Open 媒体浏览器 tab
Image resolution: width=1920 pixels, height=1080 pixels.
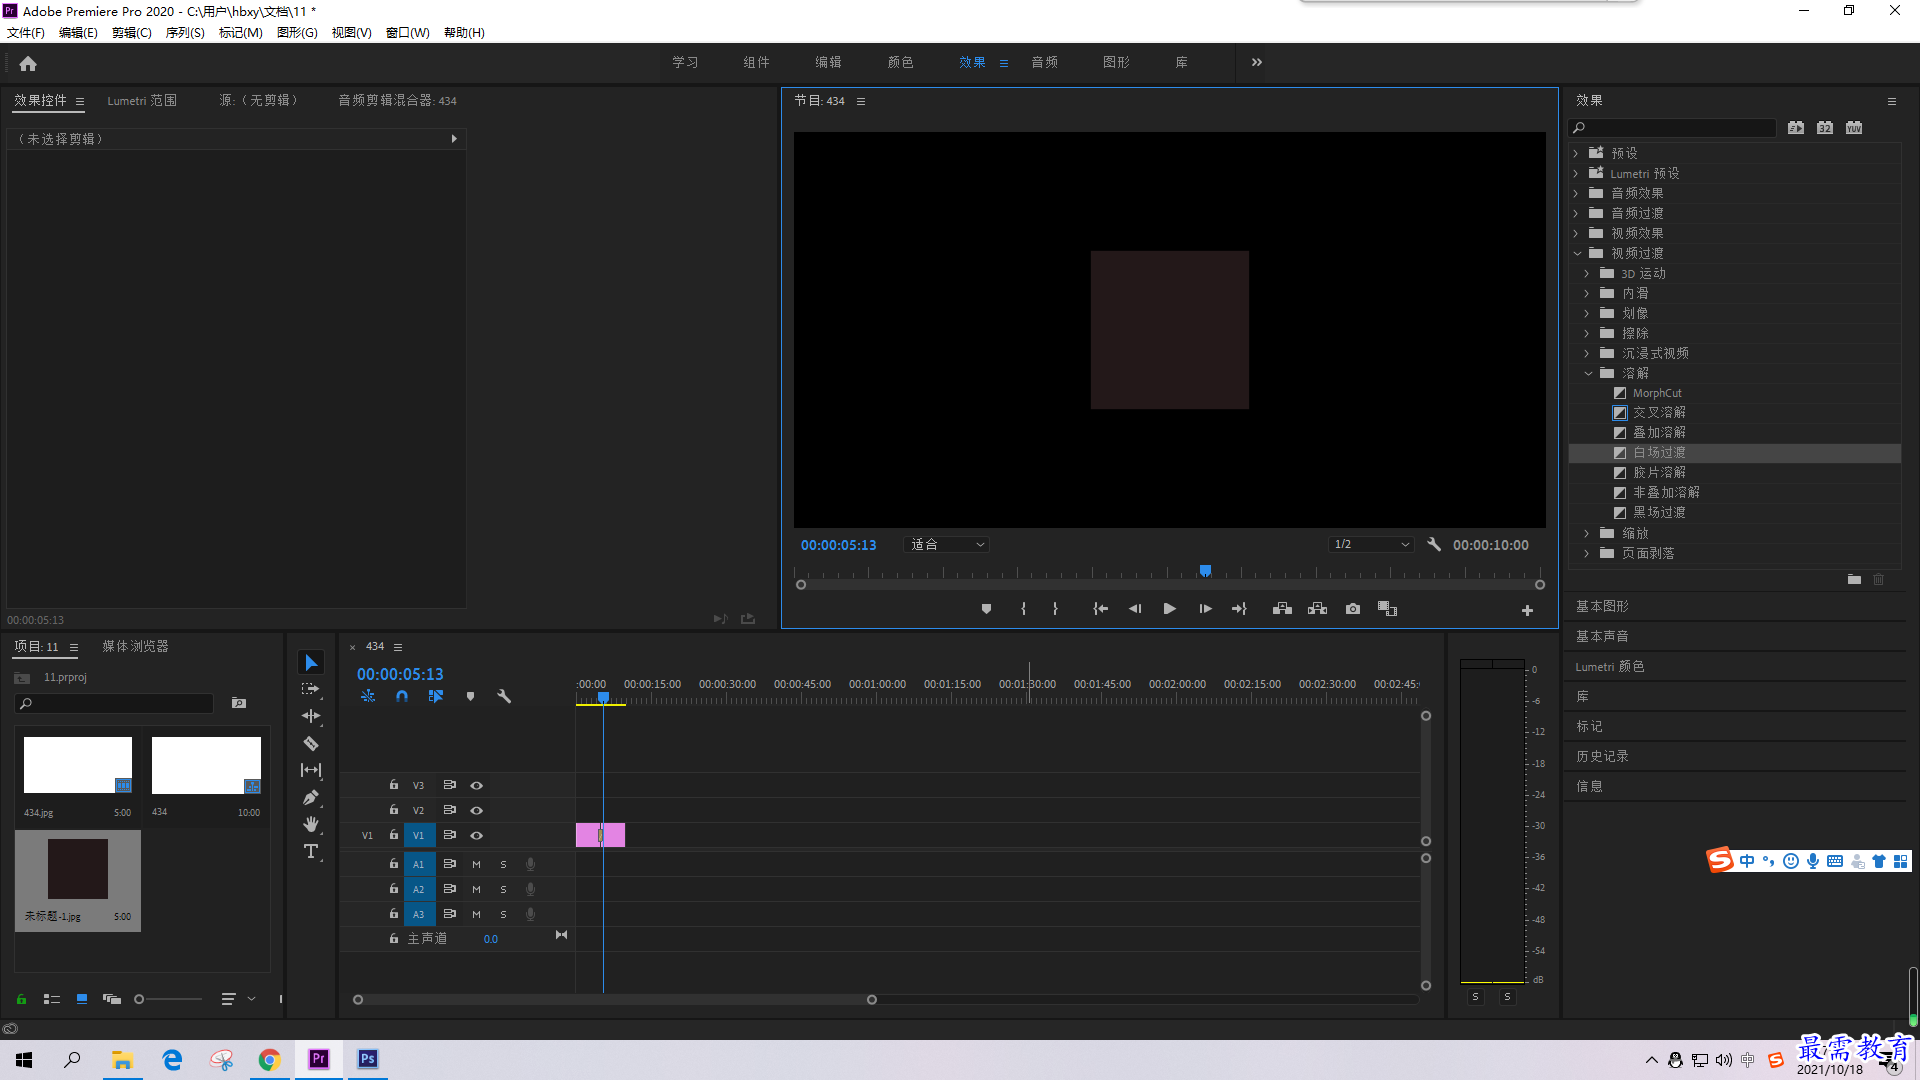[x=135, y=646]
